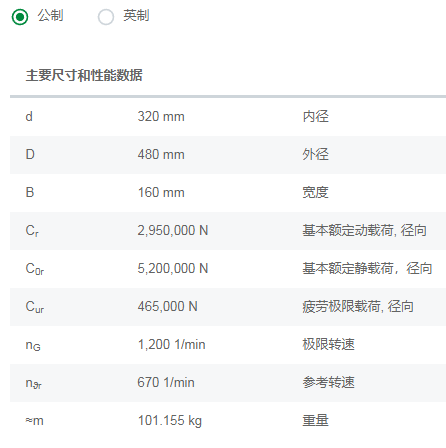This screenshot has width=446, height=448.
Task: Click the 疲劳极限载荷, 径向 description
Action: coord(358,307)
